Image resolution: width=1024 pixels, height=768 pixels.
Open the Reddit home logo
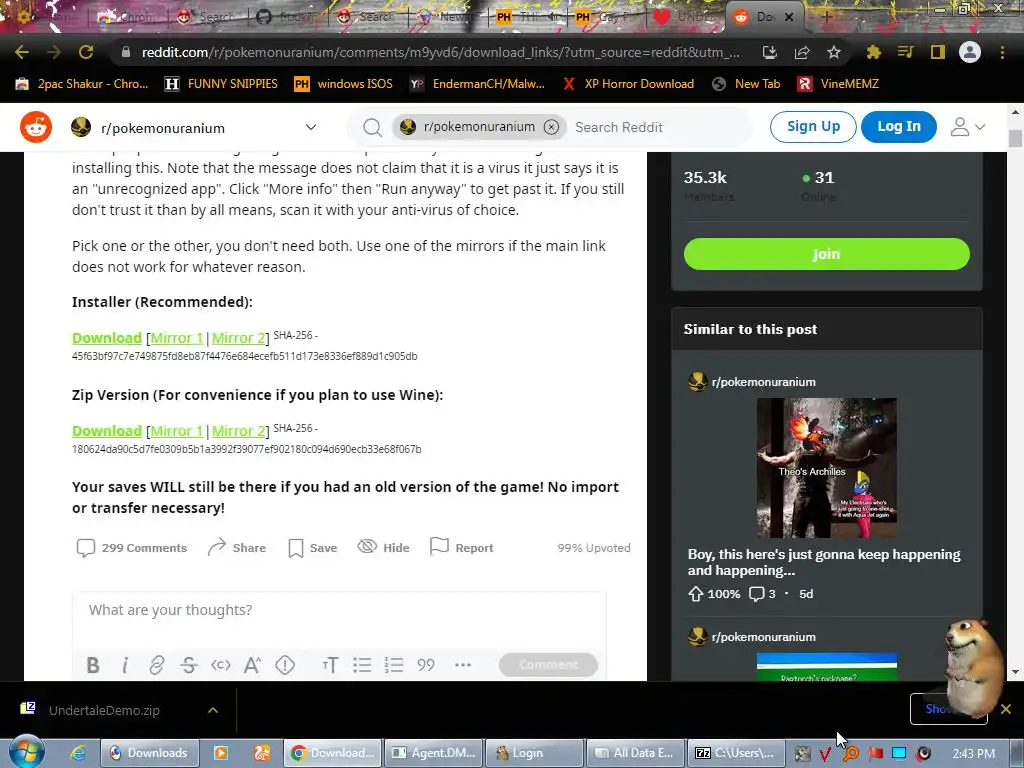[36, 127]
